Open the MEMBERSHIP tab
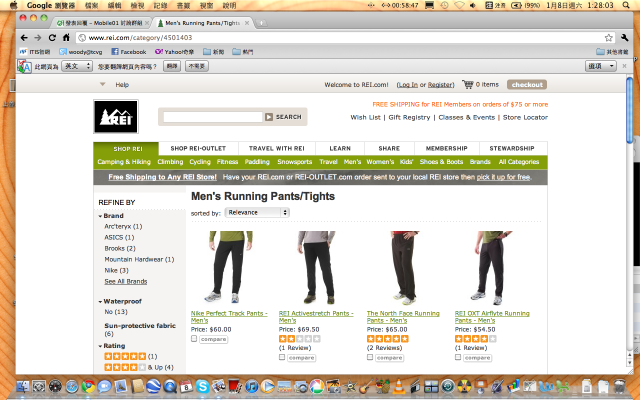Screen dimensions: 640x400 (x=447, y=149)
